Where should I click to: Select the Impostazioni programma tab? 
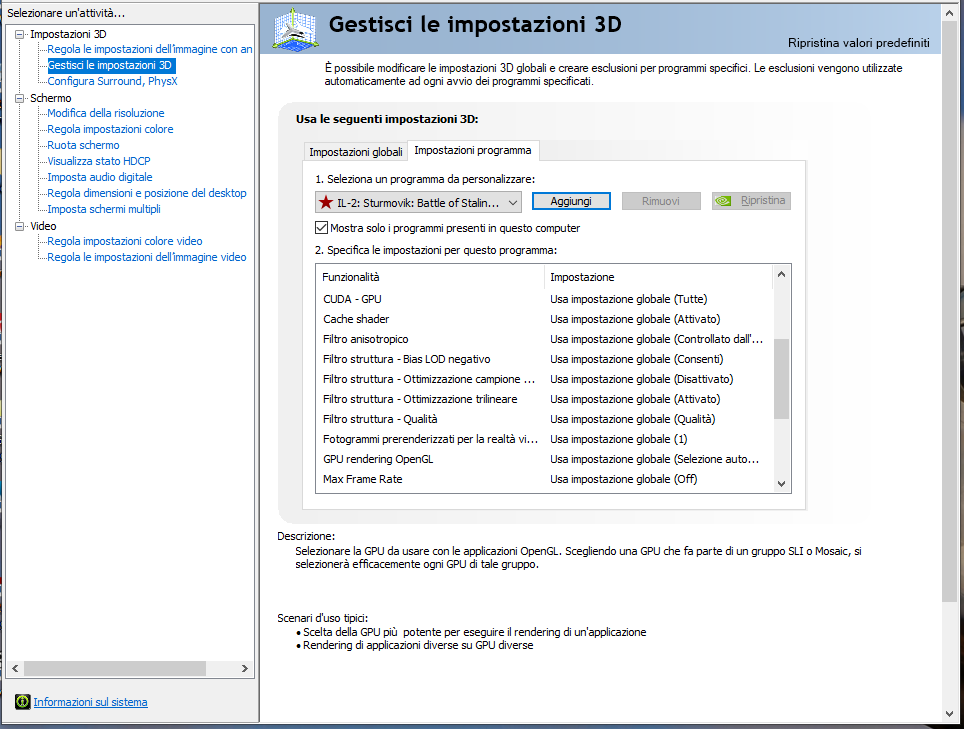click(x=472, y=151)
